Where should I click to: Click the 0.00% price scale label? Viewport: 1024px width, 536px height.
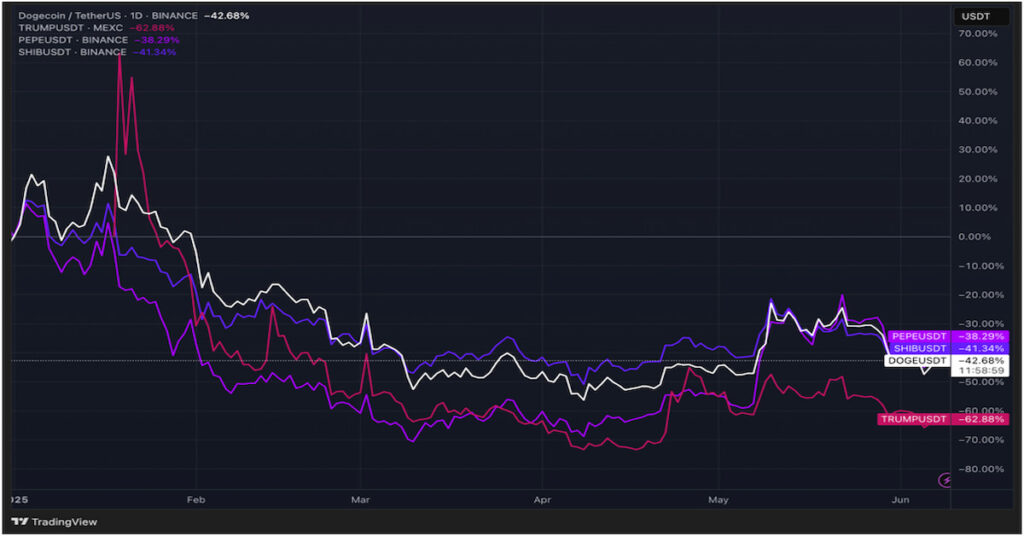click(x=974, y=236)
